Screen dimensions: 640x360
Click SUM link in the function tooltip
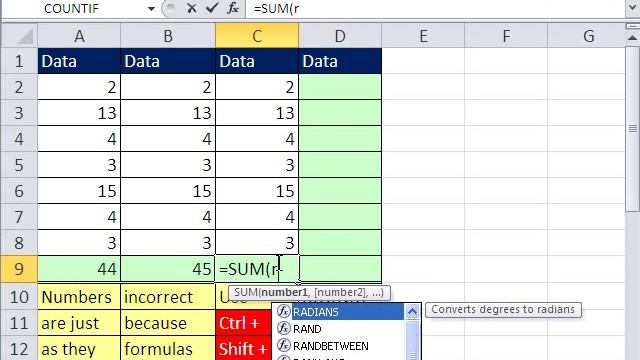click(246, 292)
